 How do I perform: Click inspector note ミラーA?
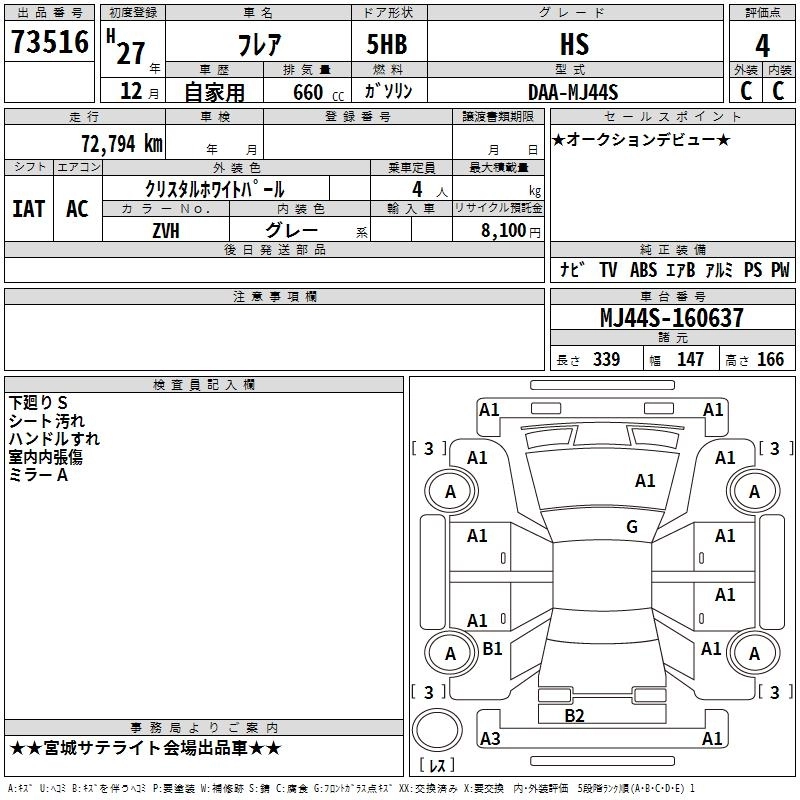(38, 475)
